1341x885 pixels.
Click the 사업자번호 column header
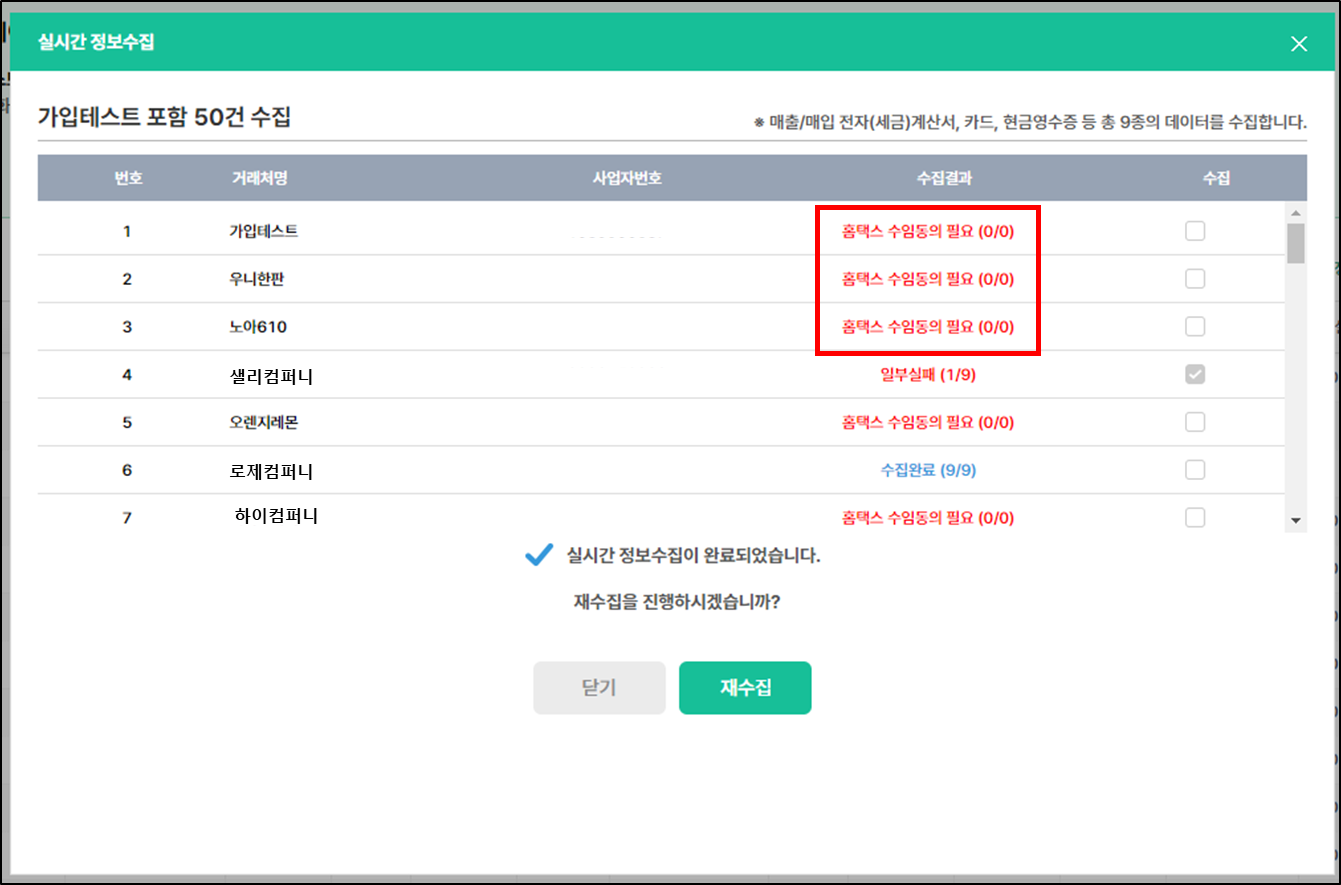click(x=627, y=178)
